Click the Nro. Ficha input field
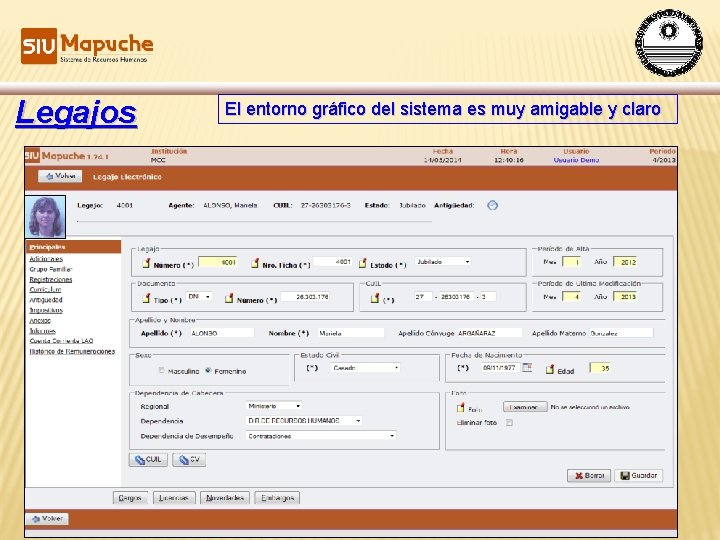 tap(333, 262)
